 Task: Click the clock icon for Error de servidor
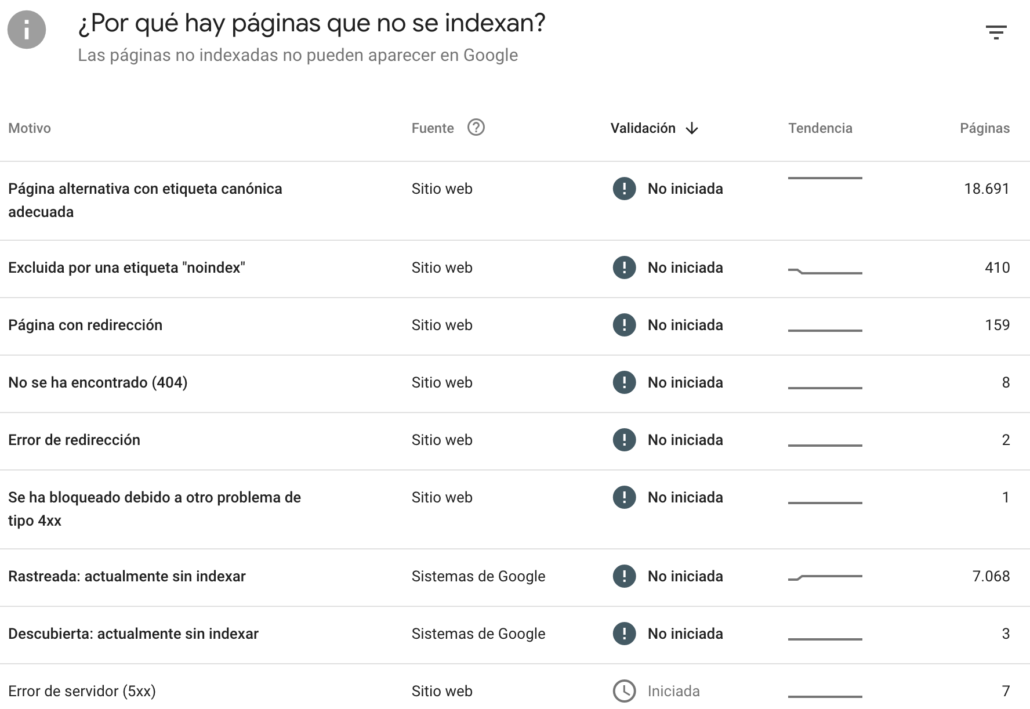click(624, 691)
